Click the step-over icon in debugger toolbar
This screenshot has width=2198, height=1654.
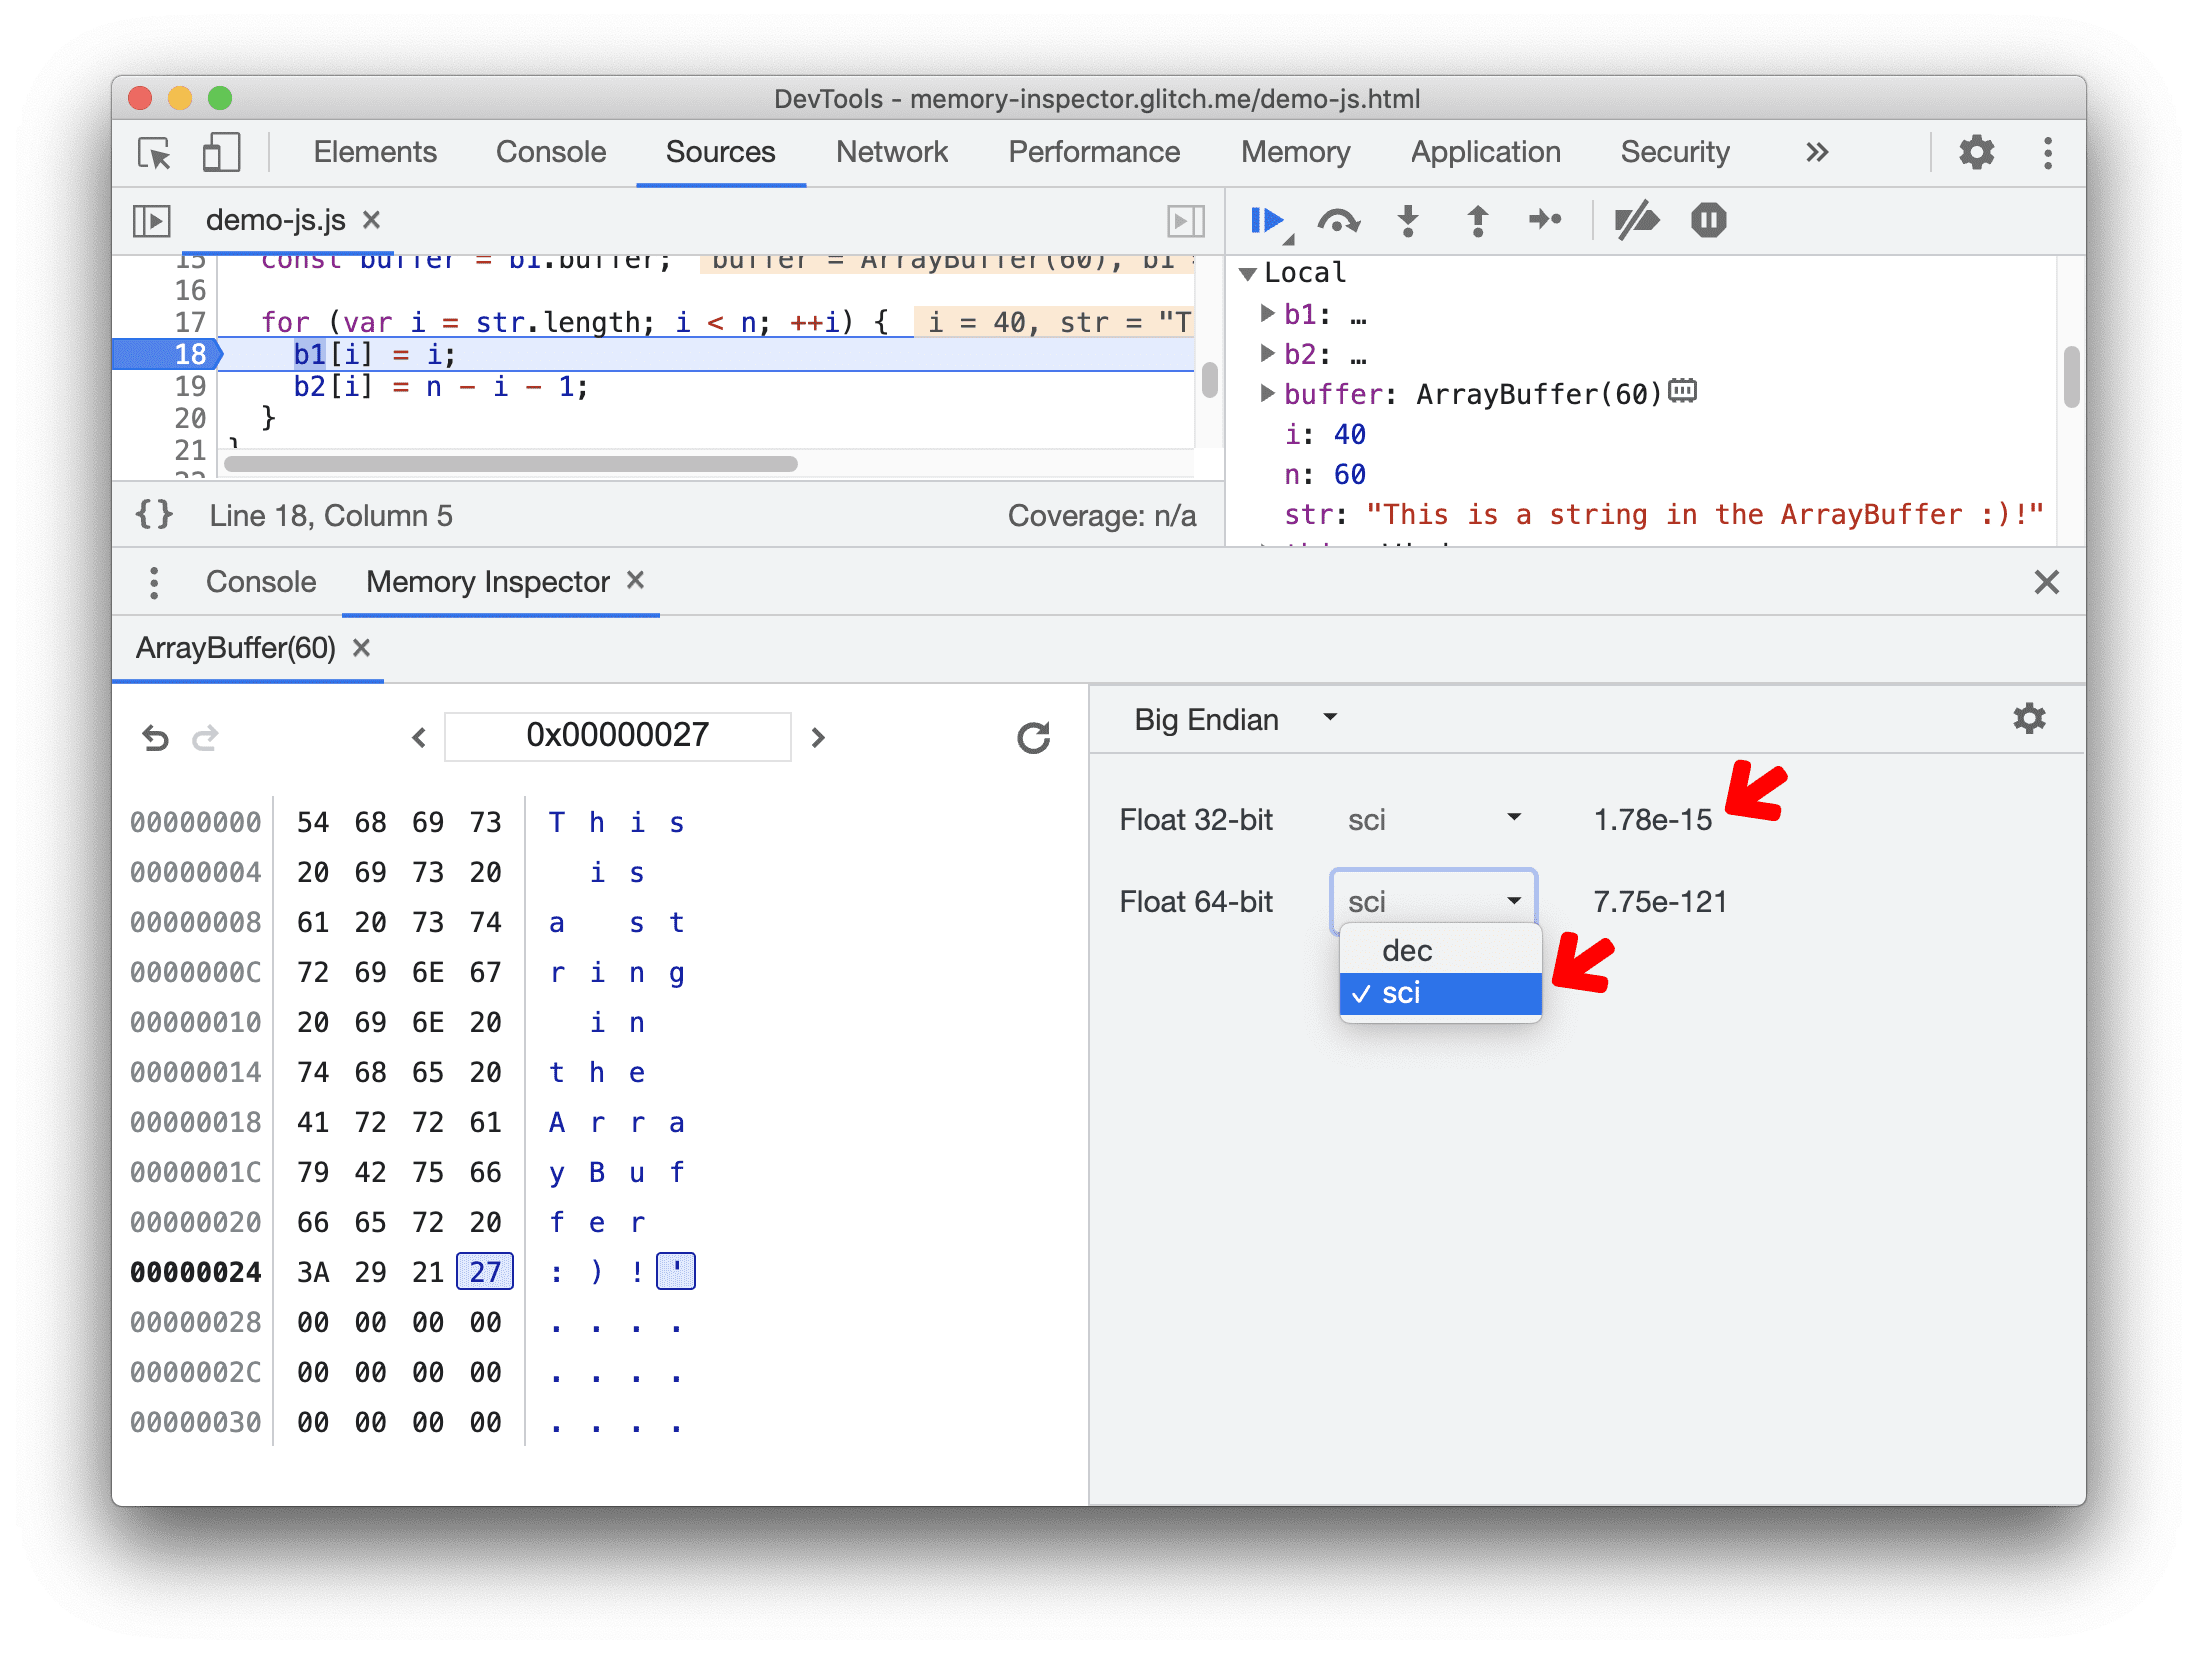click(1336, 221)
